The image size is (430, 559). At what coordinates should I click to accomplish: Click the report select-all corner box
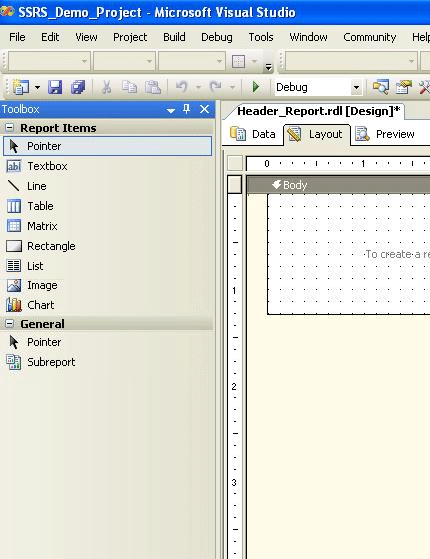pyautogui.click(x=235, y=163)
